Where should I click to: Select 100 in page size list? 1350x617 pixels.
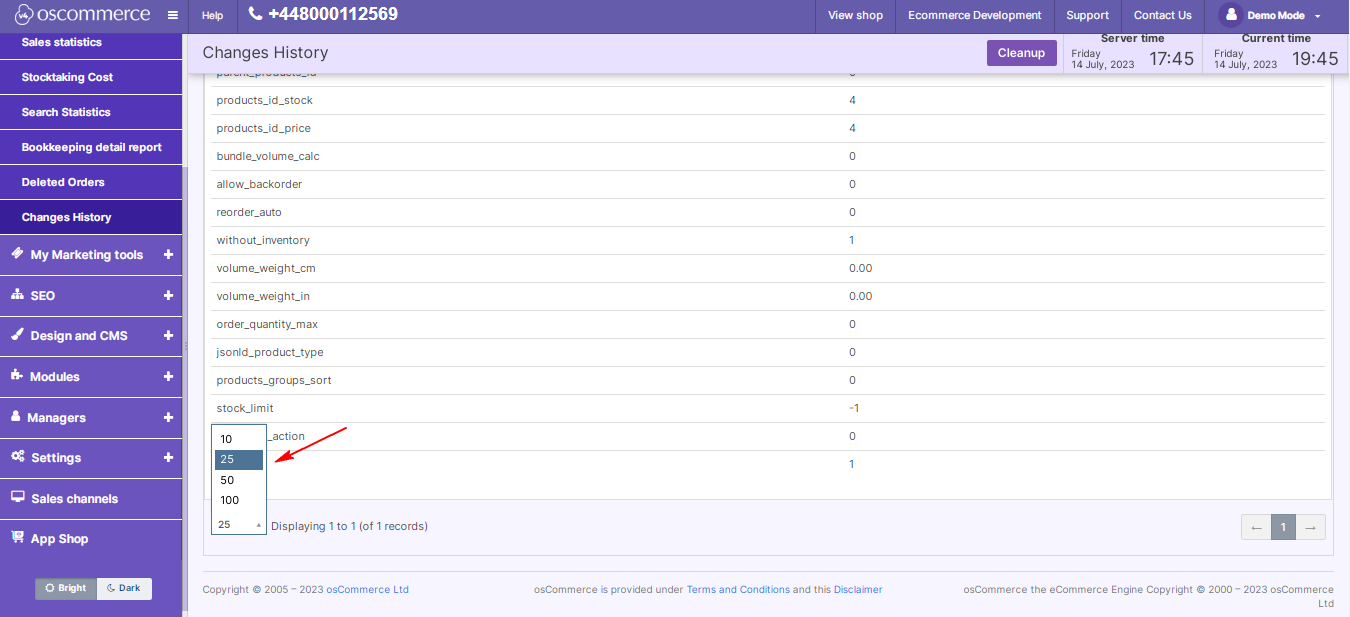(x=239, y=500)
